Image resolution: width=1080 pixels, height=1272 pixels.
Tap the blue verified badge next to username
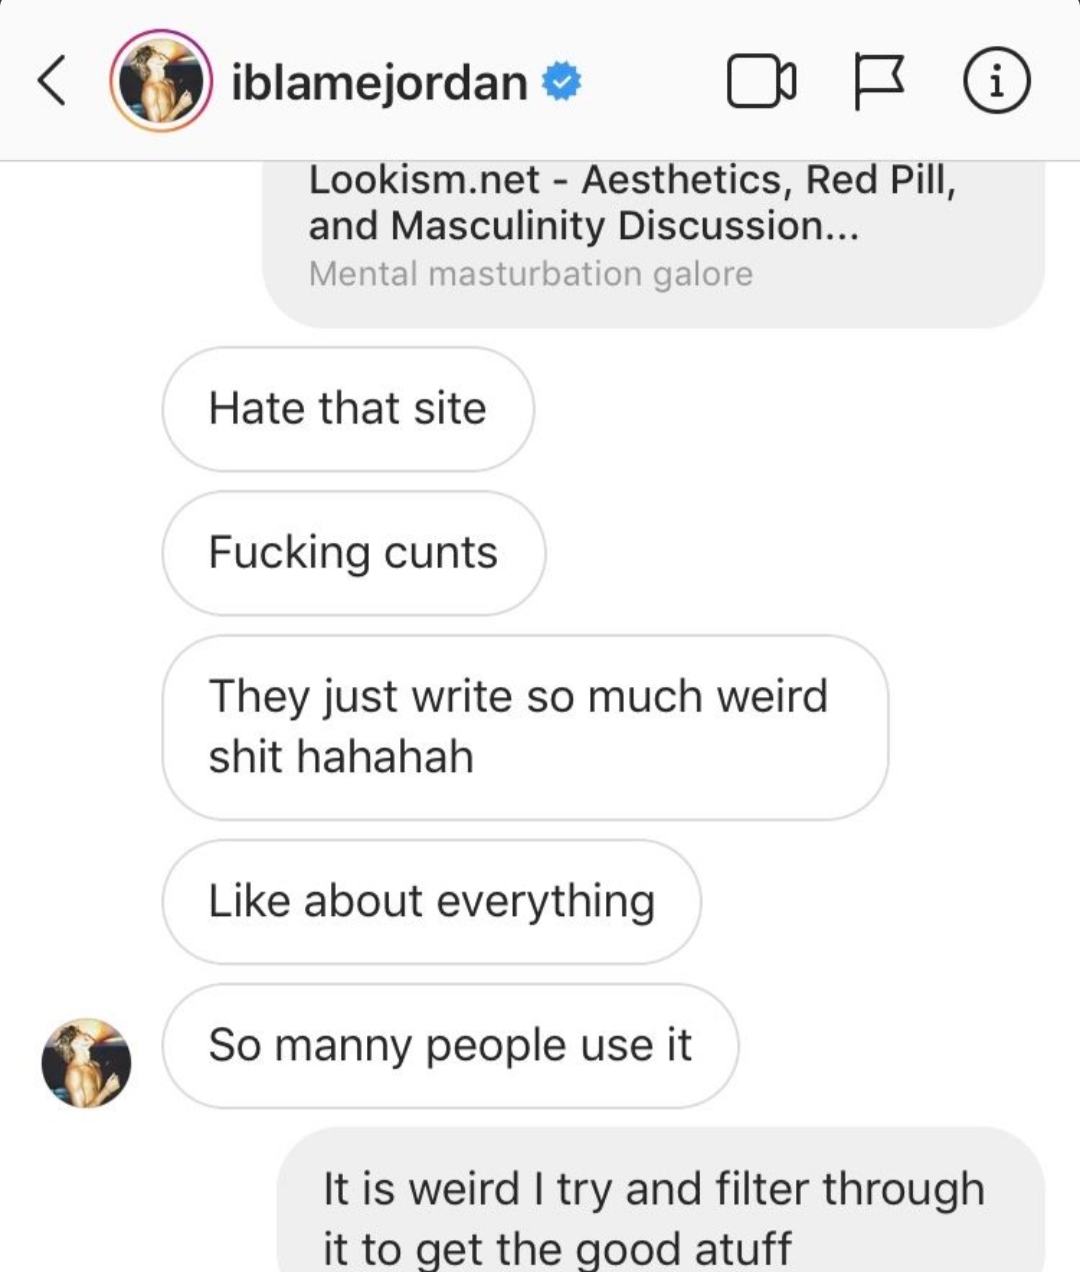[562, 83]
